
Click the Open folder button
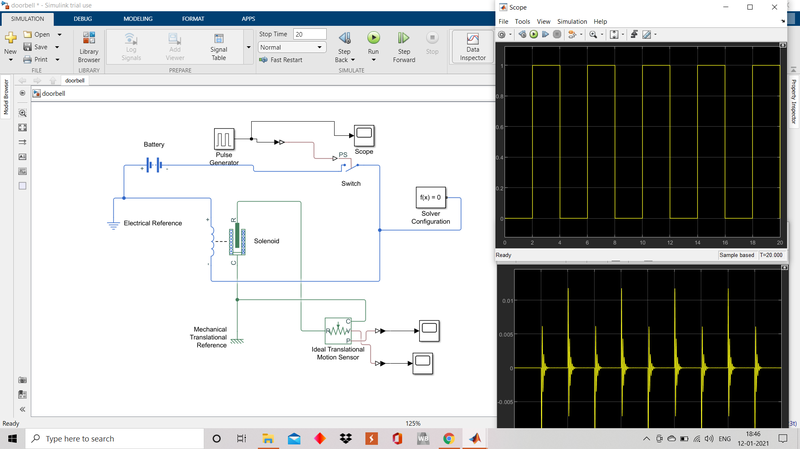coord(37,34)
